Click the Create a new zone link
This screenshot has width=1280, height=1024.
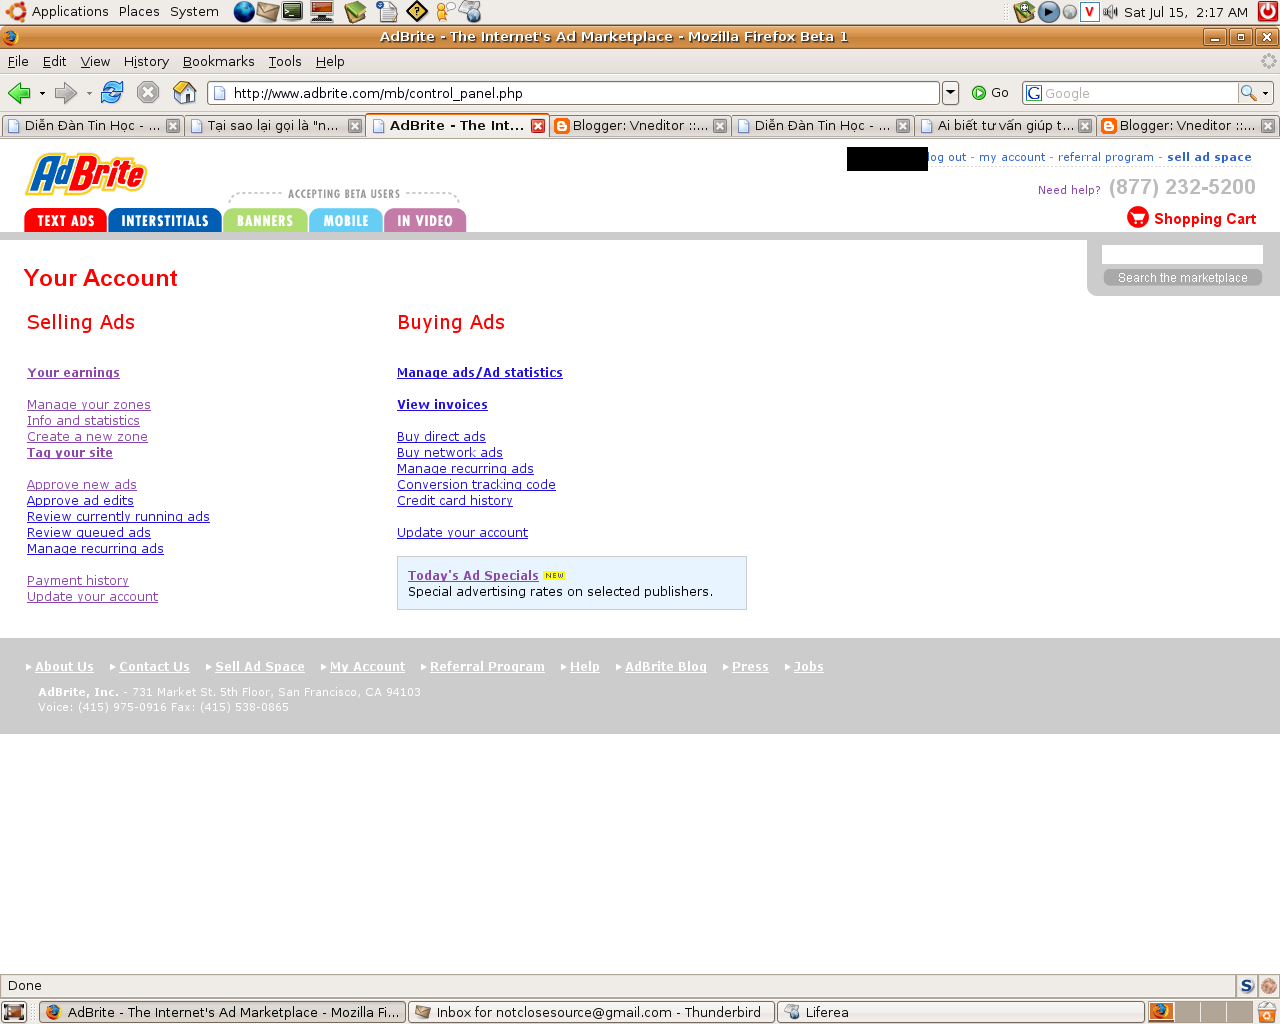[x=87, y=436]
